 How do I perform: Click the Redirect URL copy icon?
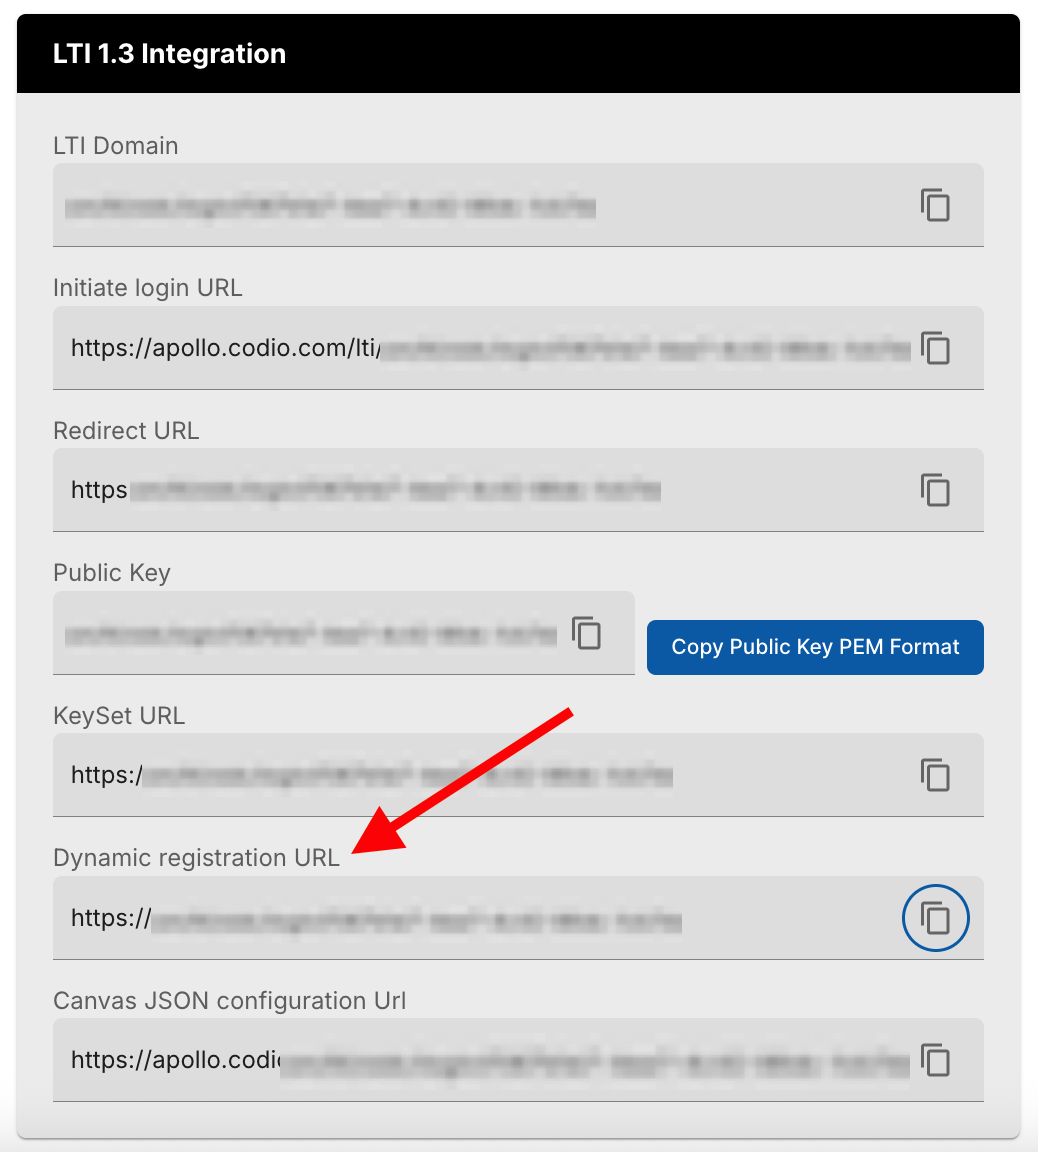pyautogui.click(x=935, y=490)
